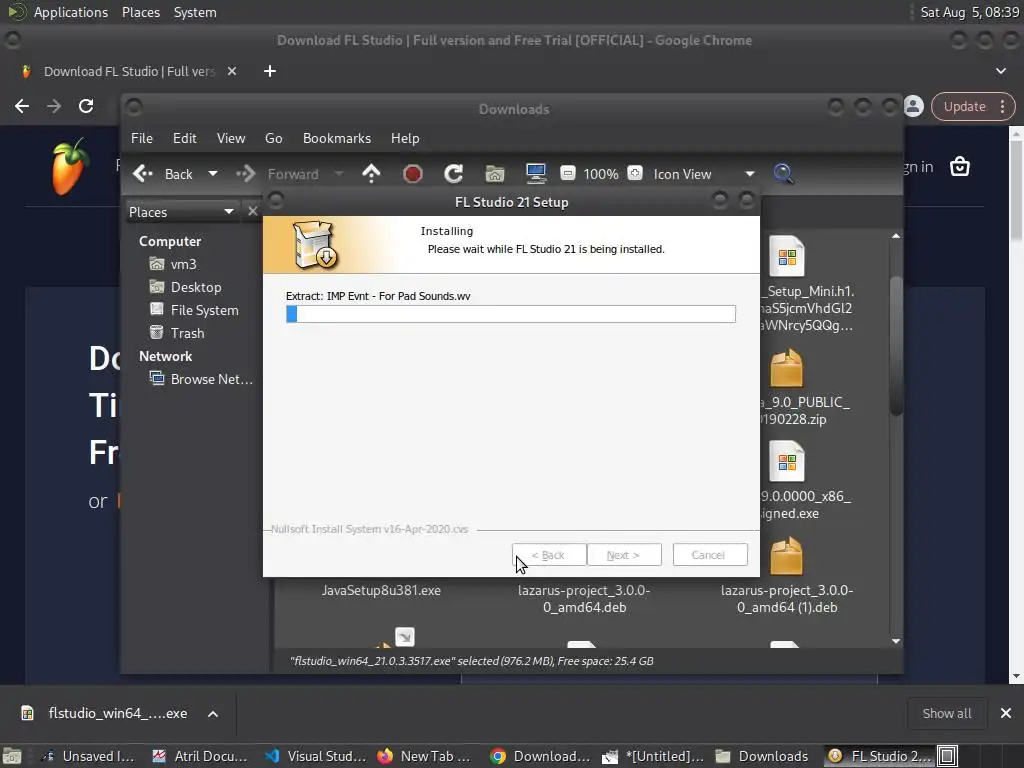Click Back in file manager toolbar
1024x768 pixels.
[163, 174]
